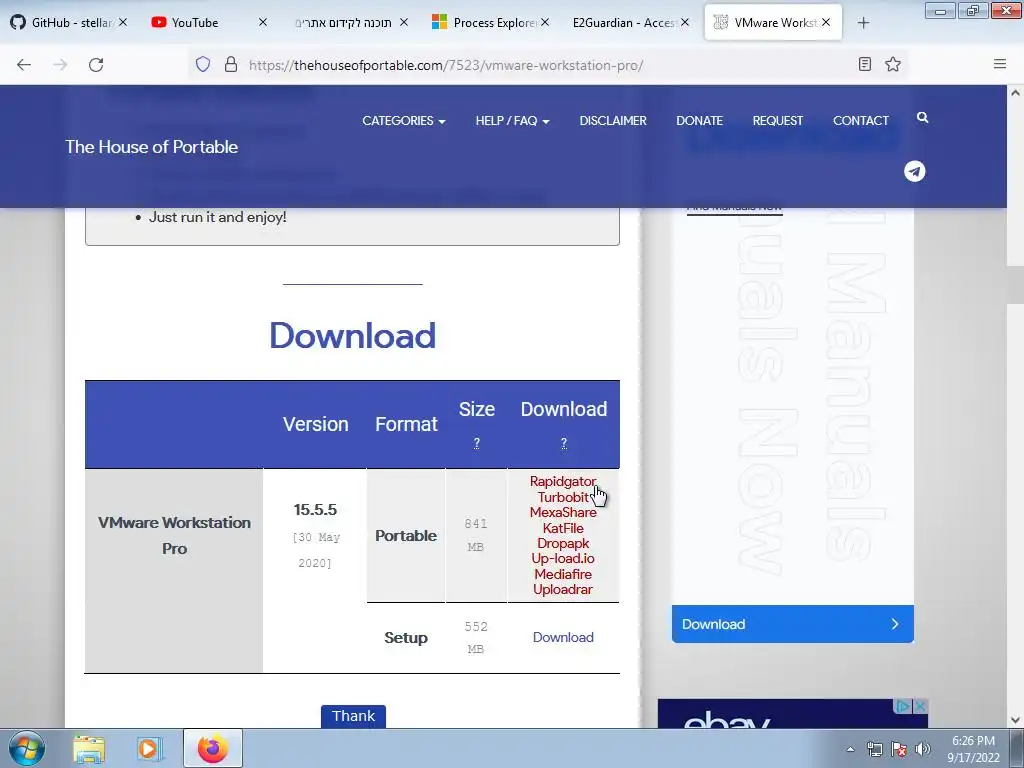Click The House of Portable site title
Screen dimensions: 1024x768
point(152,147)
